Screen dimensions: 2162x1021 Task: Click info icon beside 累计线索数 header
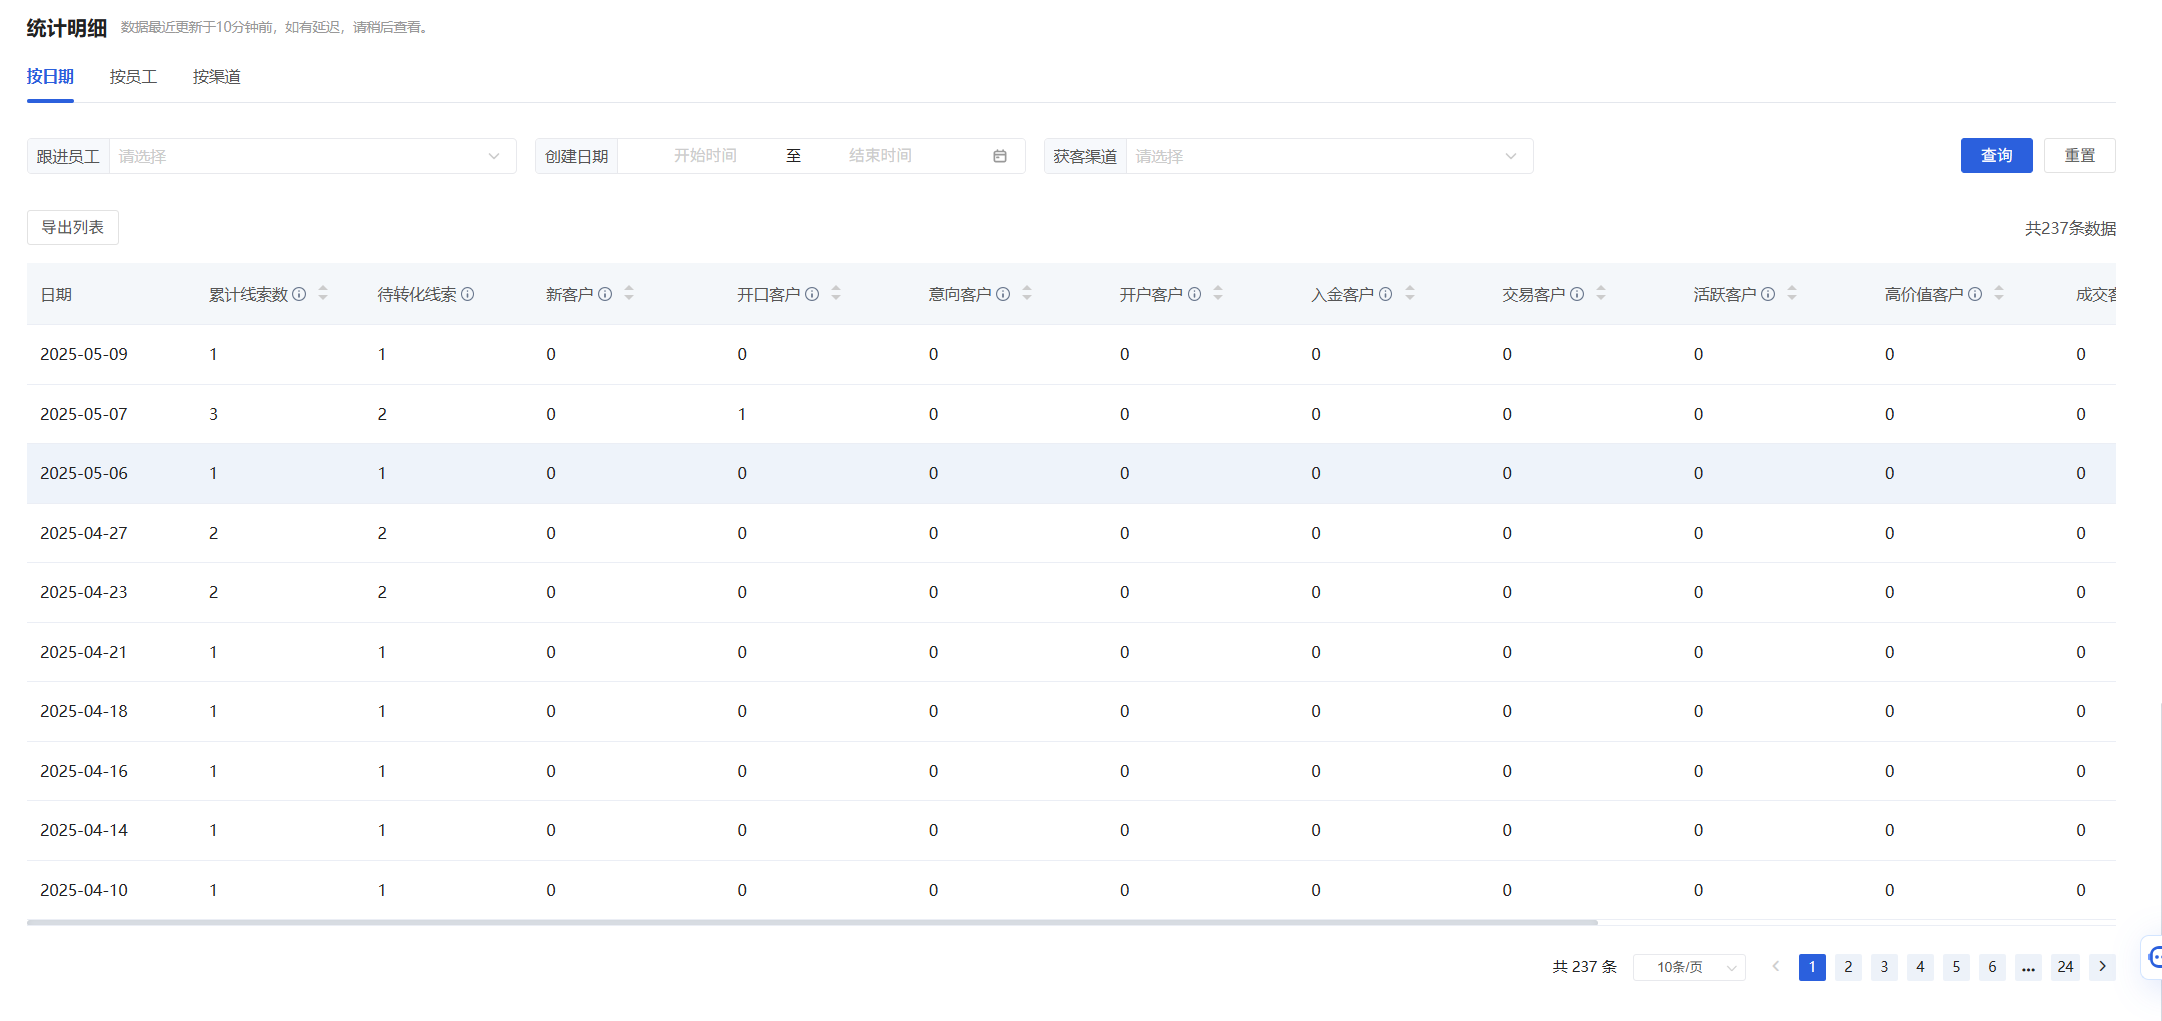[299, 294]
